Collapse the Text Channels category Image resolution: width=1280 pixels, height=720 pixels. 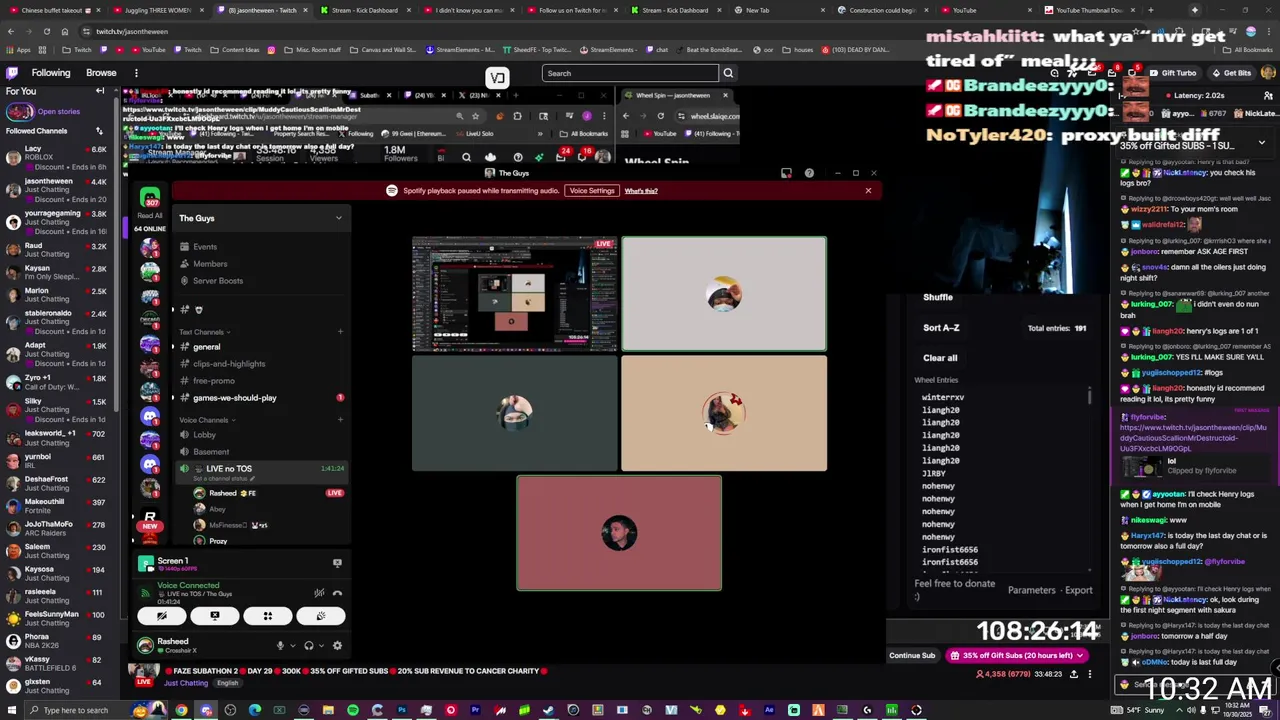[x=204, y=332]
